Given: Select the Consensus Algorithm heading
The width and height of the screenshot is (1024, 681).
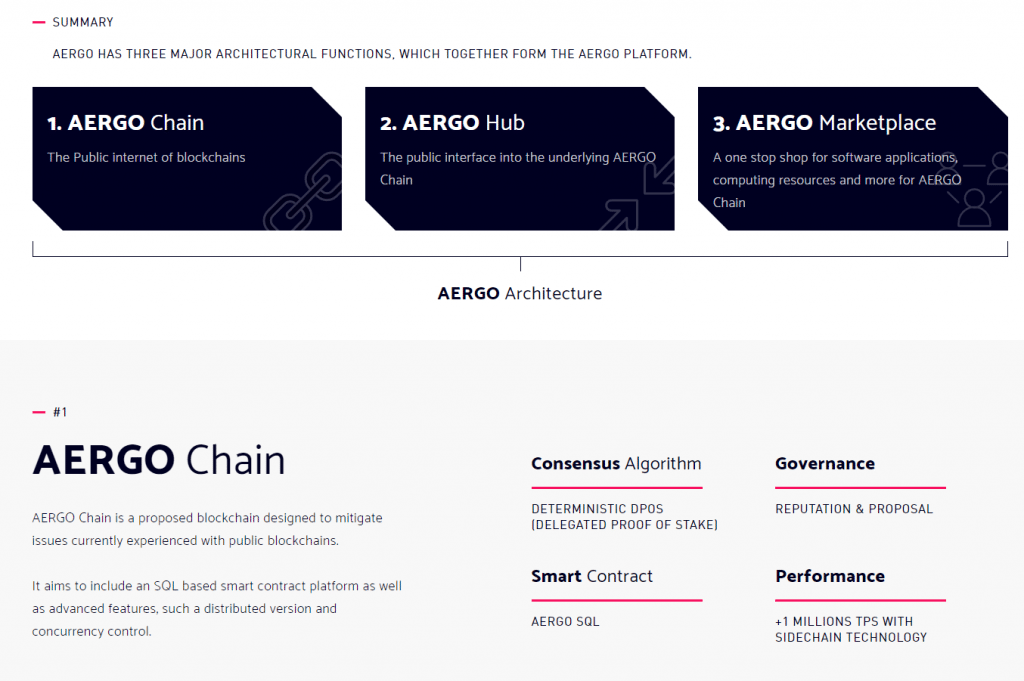Looking at the screenshot, I should (x=616, y=464).
